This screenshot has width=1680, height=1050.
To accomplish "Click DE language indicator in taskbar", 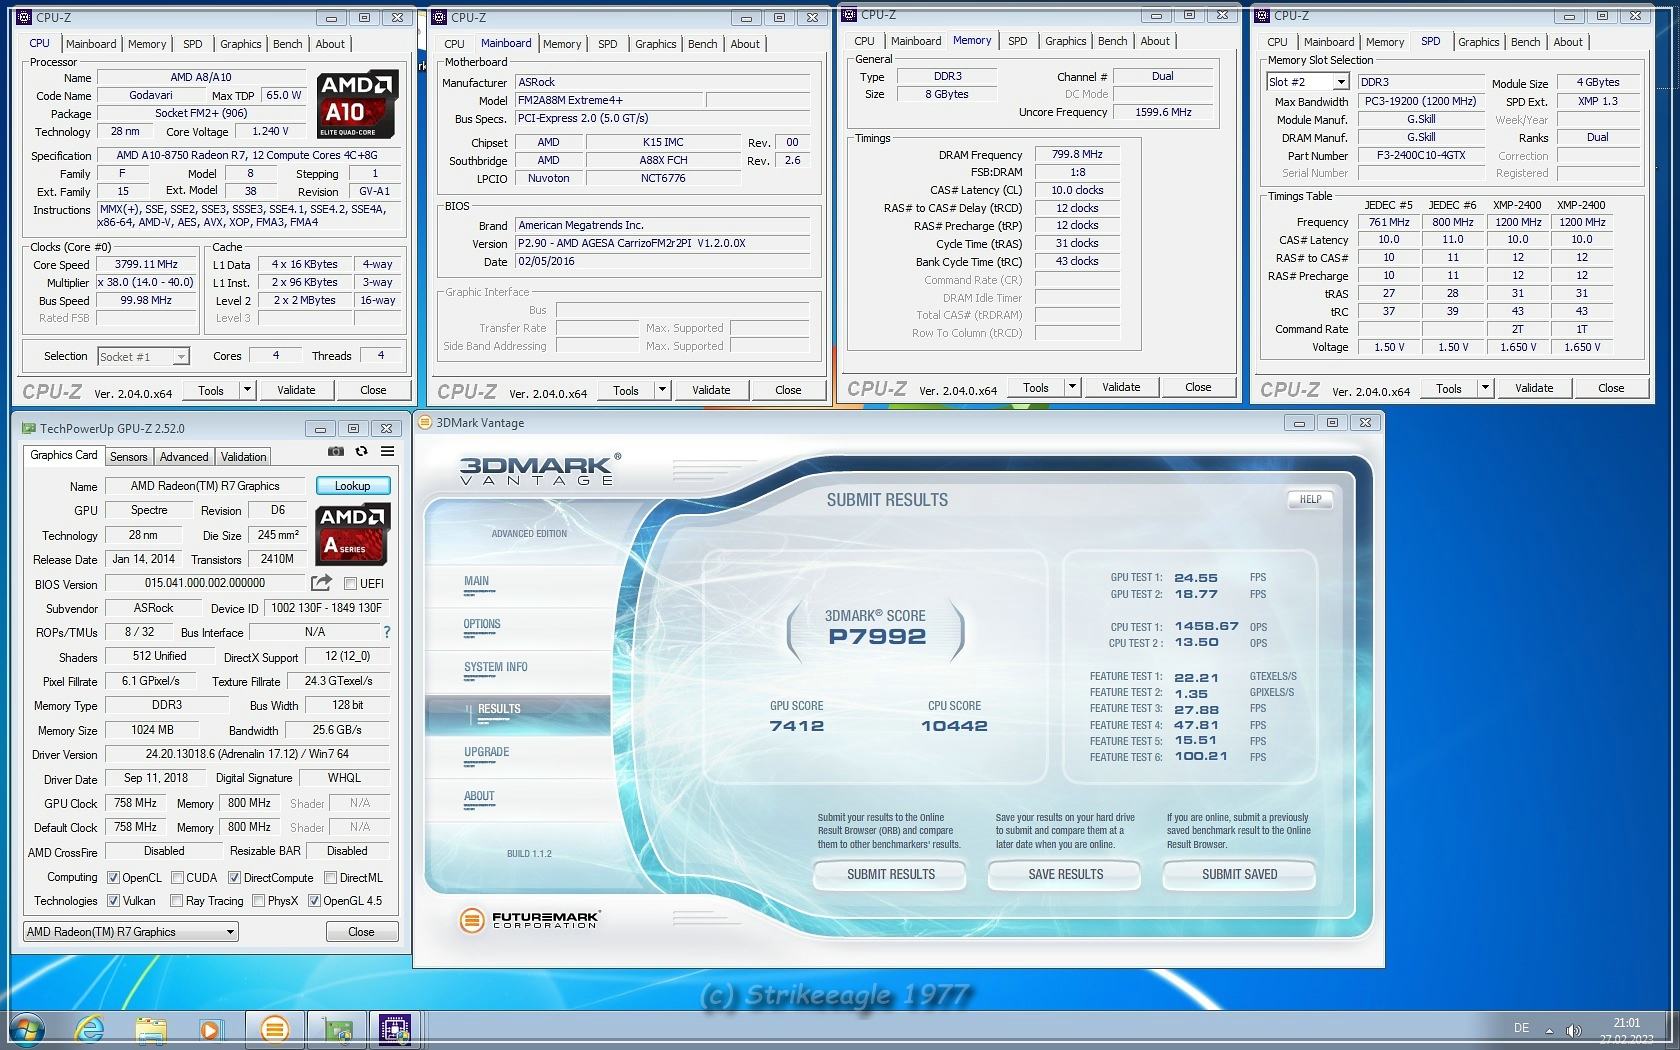I will [1521, 1027].
